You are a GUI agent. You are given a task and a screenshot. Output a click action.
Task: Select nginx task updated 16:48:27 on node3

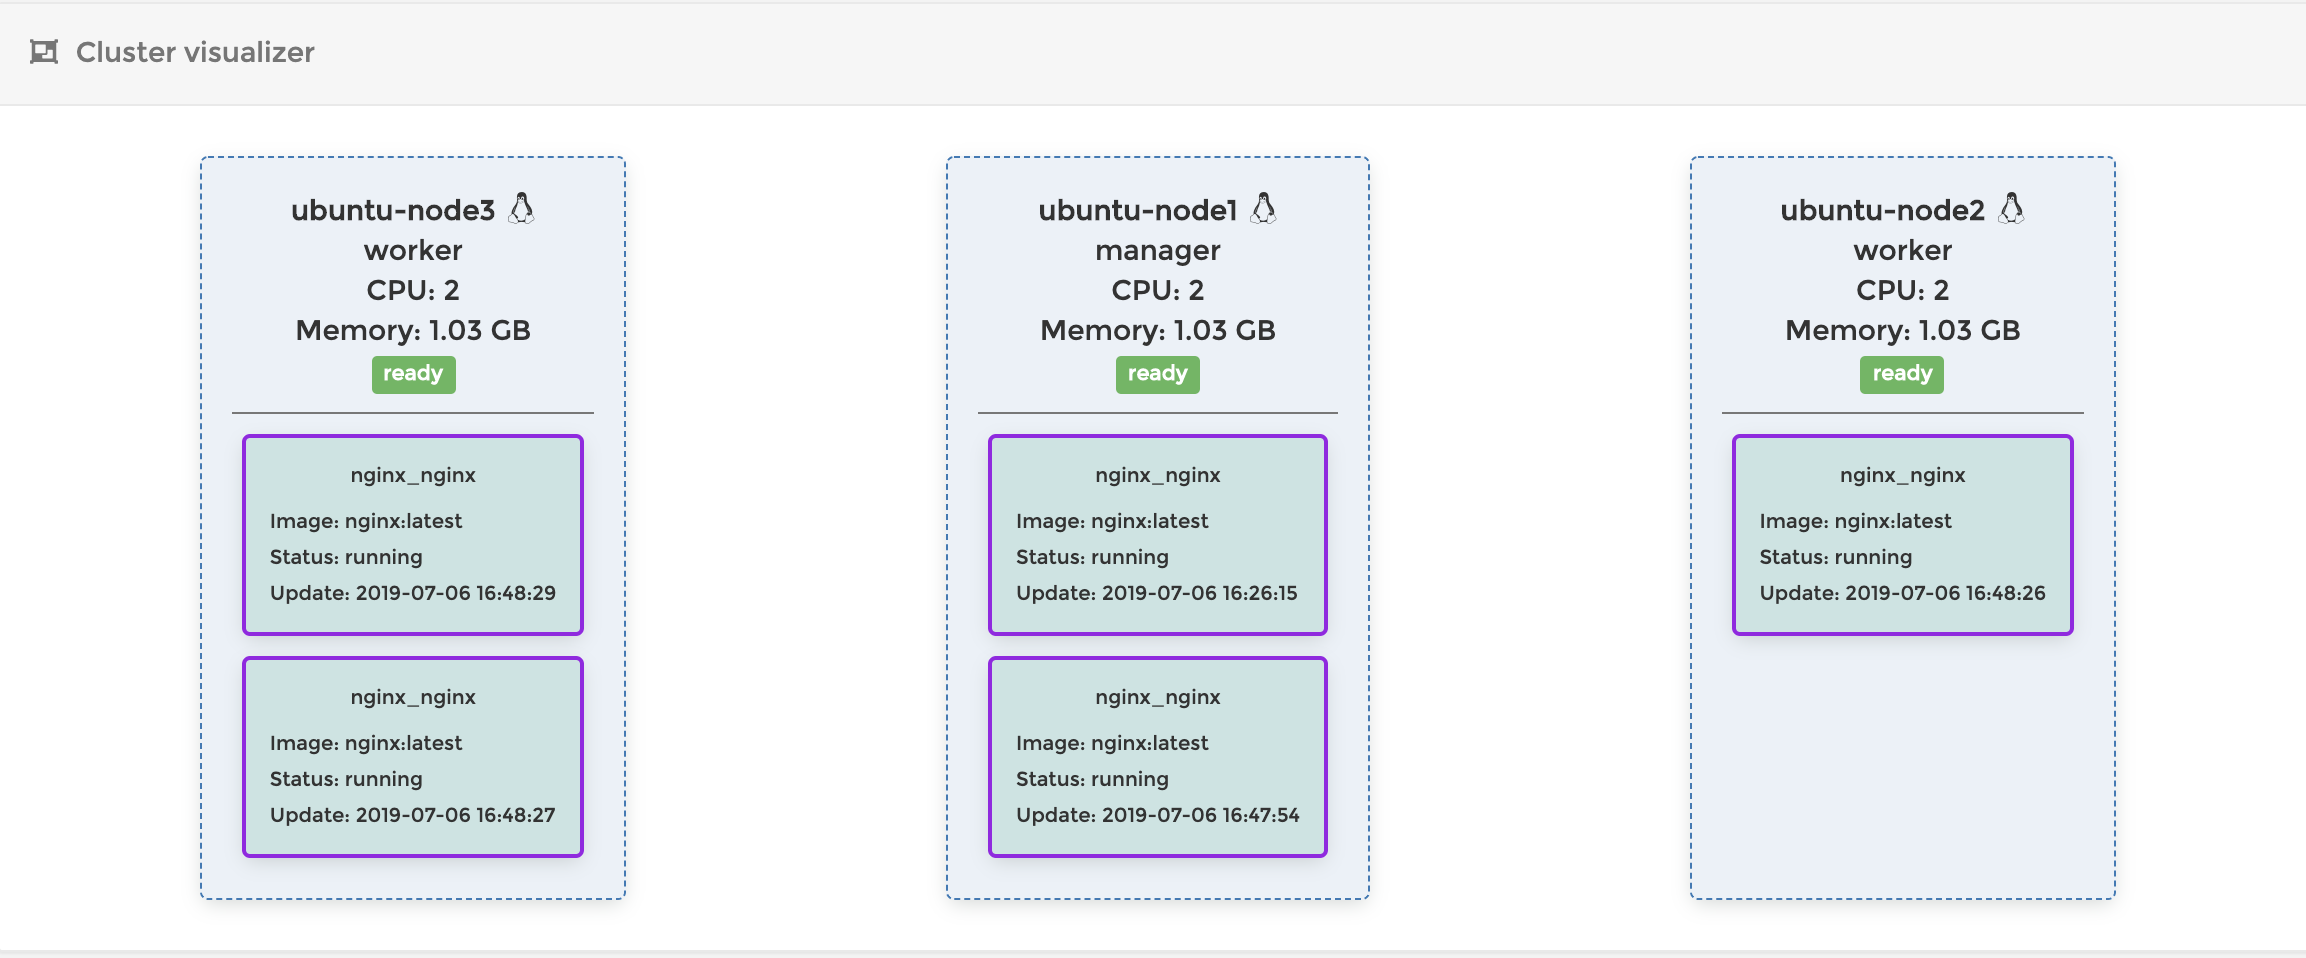click(x=413, y=756)
